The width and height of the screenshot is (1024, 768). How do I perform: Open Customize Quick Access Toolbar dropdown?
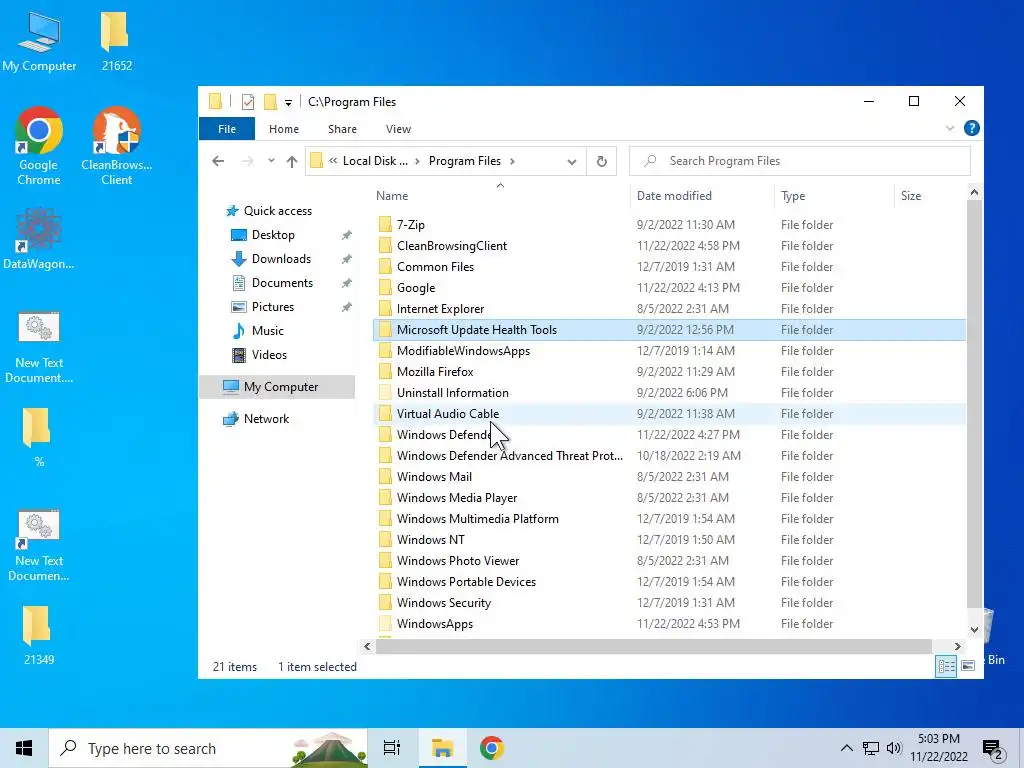click(x=288, y=103)
